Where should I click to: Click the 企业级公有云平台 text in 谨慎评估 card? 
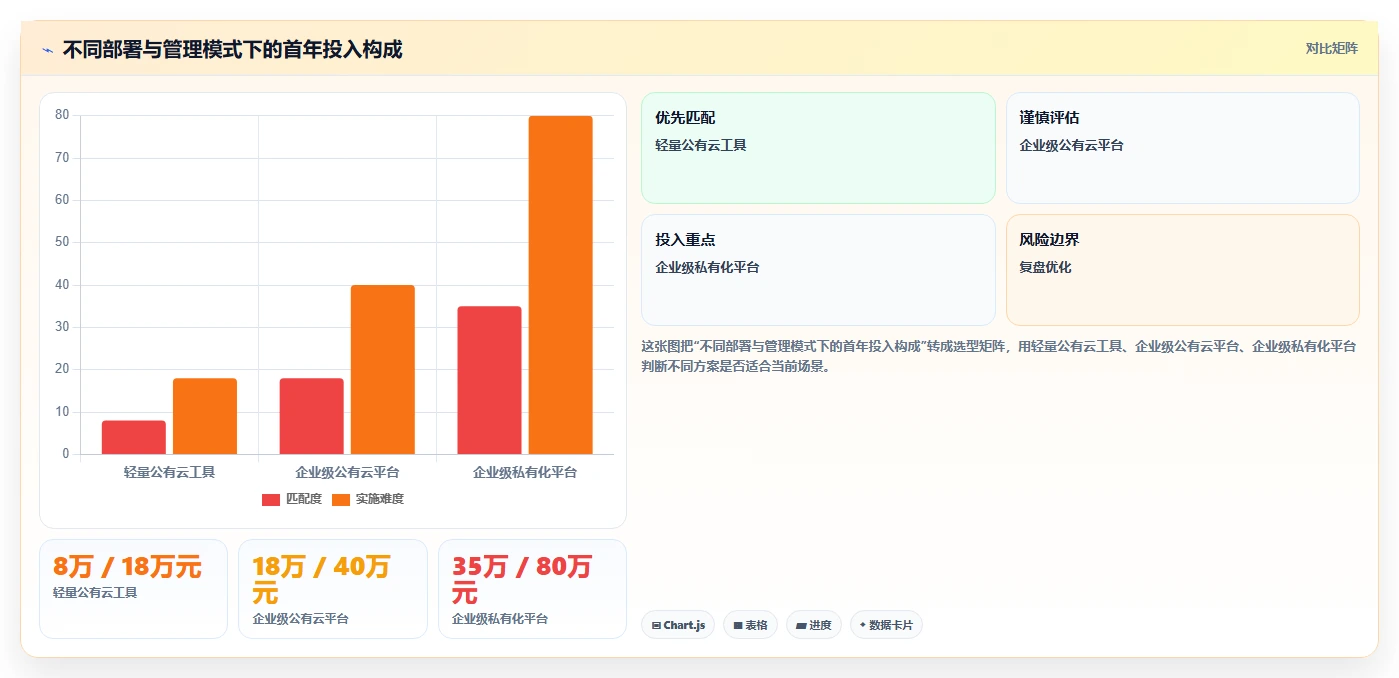point(1071,145)
